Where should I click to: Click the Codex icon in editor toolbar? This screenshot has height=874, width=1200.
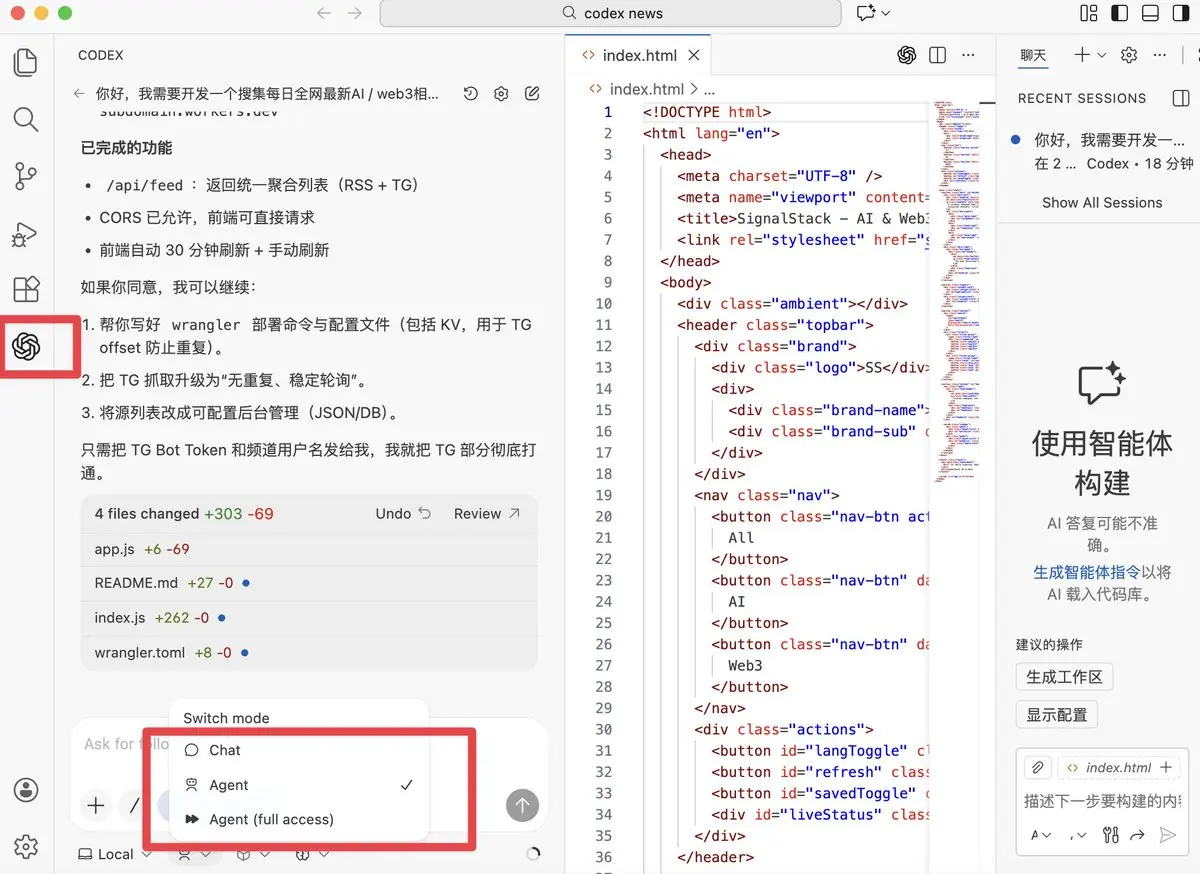coord(907,55)
